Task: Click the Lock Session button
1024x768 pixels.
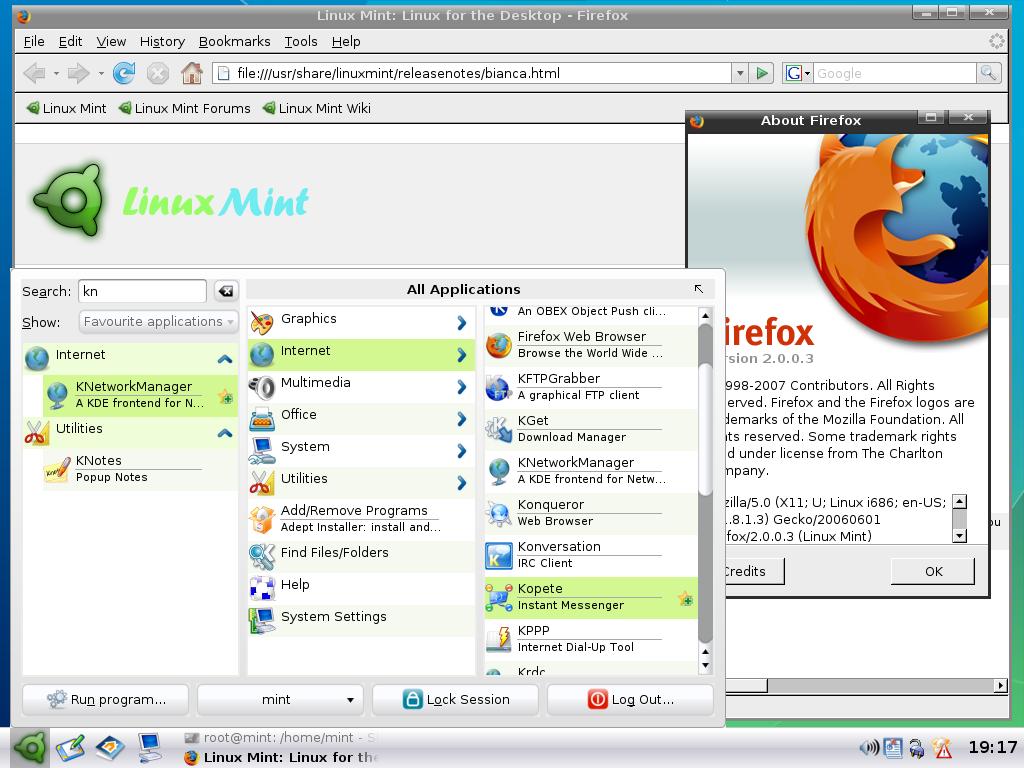Action: click(x=455, y=699)
